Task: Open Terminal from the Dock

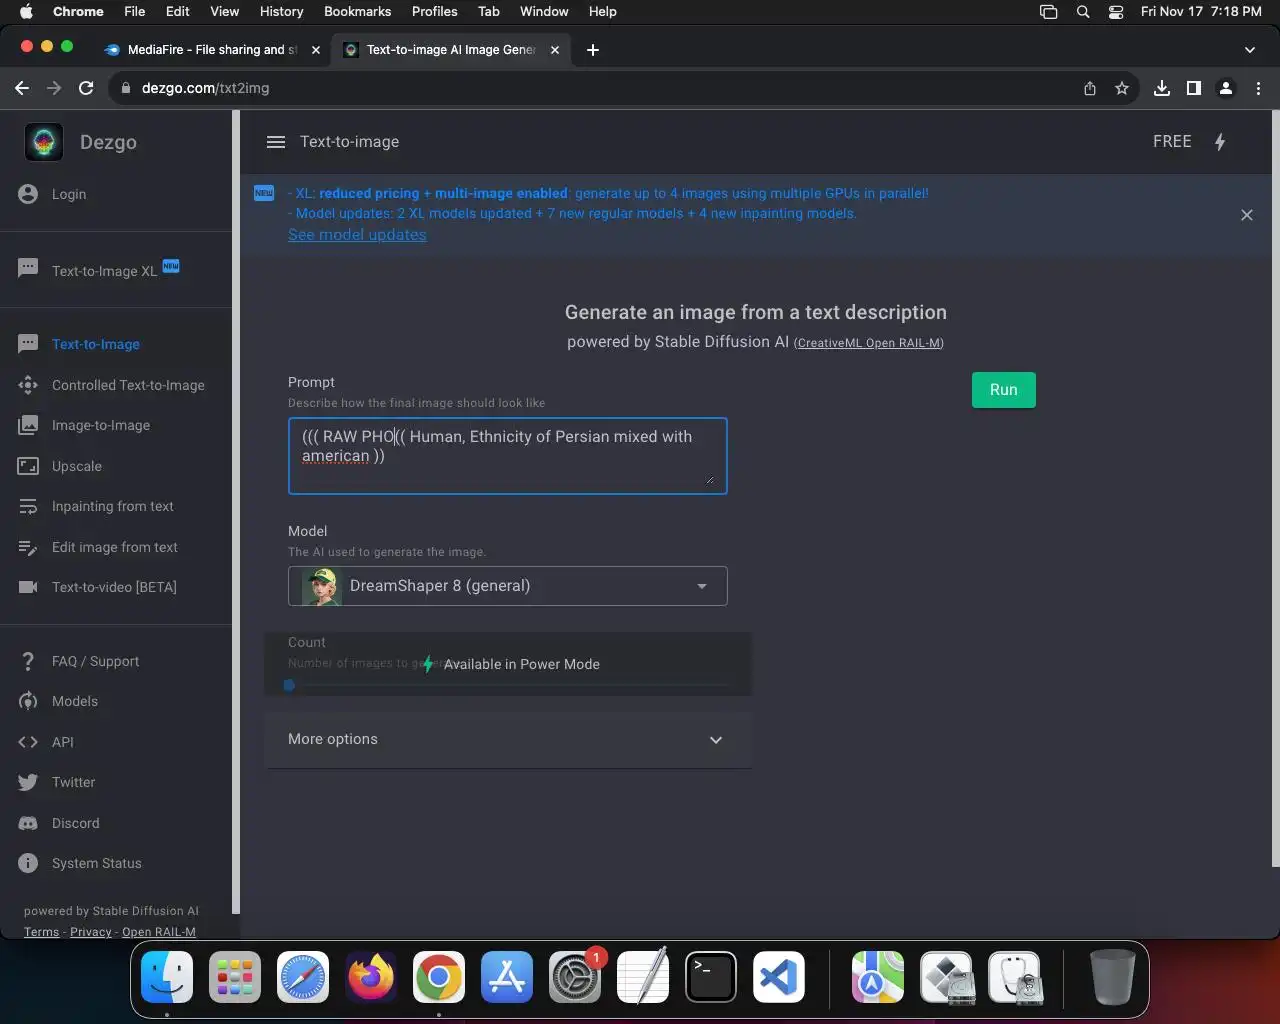Action: point(711,977)
